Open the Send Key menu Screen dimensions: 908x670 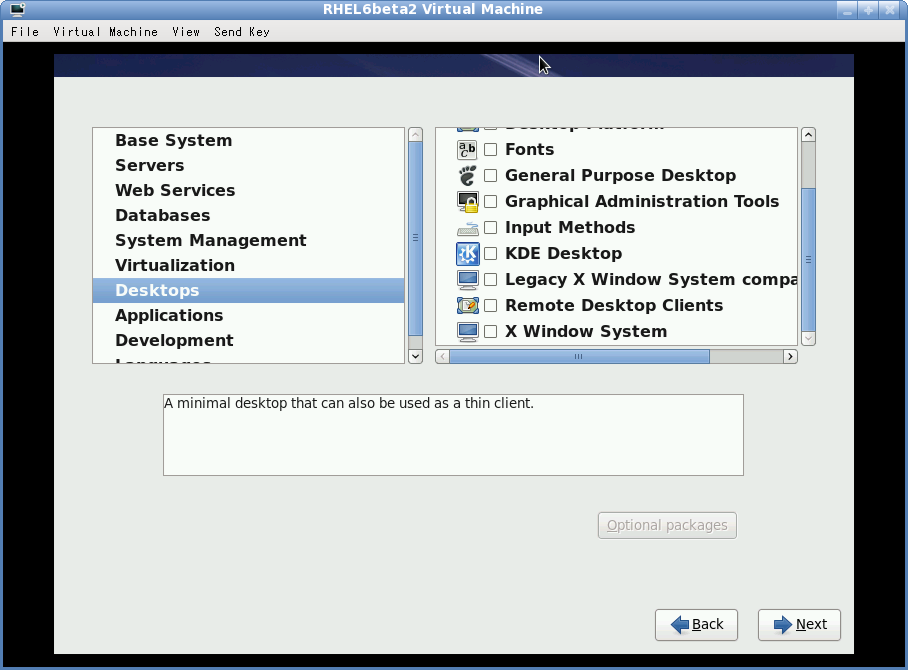click(x=241, y=32)
